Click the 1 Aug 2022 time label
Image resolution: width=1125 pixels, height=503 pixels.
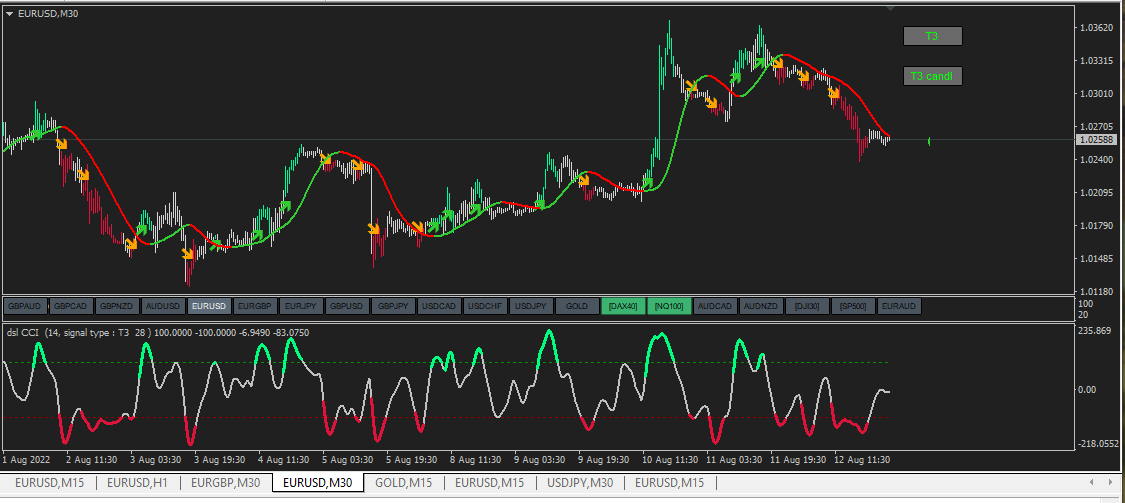pos(26,459)
